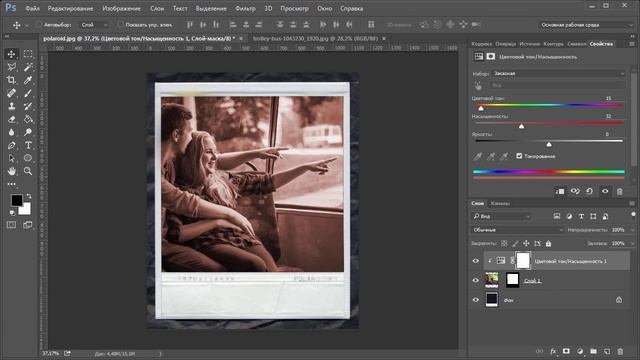Toggle Show Transform Controls checkbox
The height and width of the screenshot is (360, 640).
pyautogui.click(x=120, y=24)
